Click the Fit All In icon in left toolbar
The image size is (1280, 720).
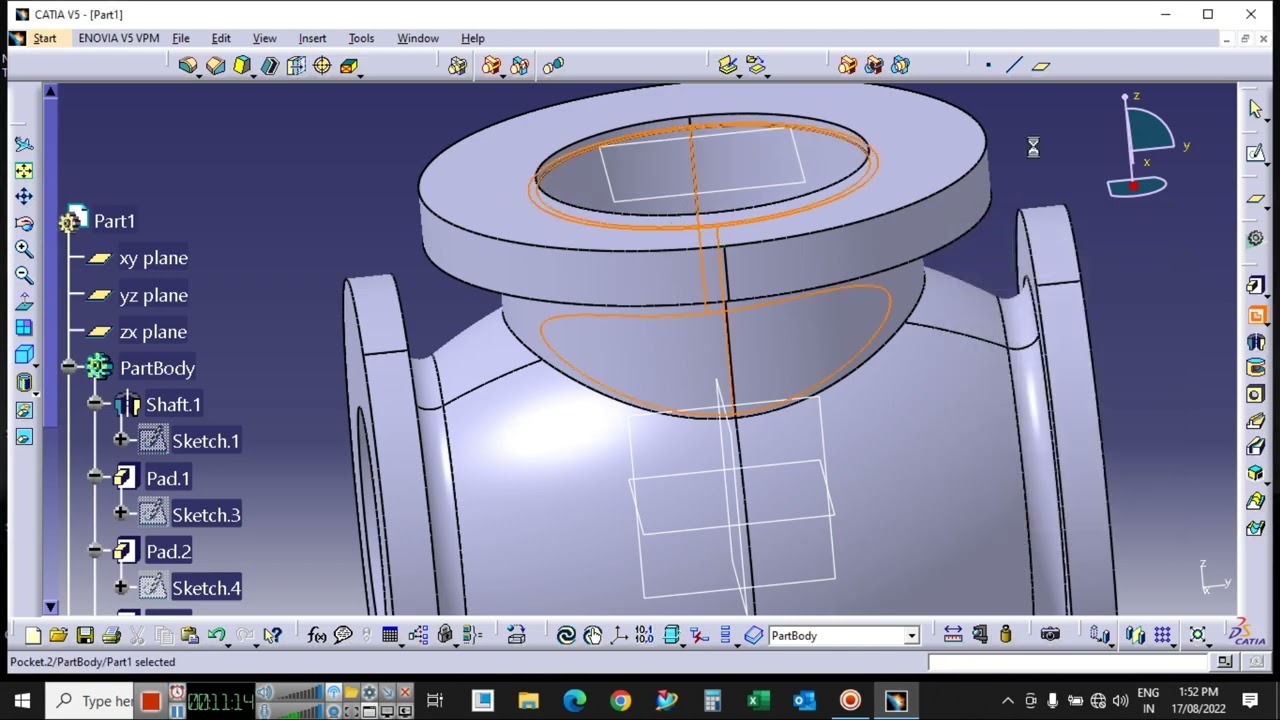coord(24,171)
